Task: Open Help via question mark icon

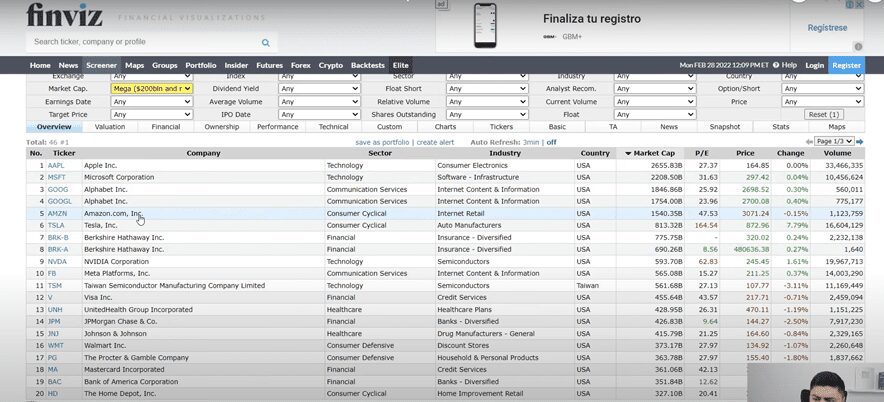Action: 774,65
